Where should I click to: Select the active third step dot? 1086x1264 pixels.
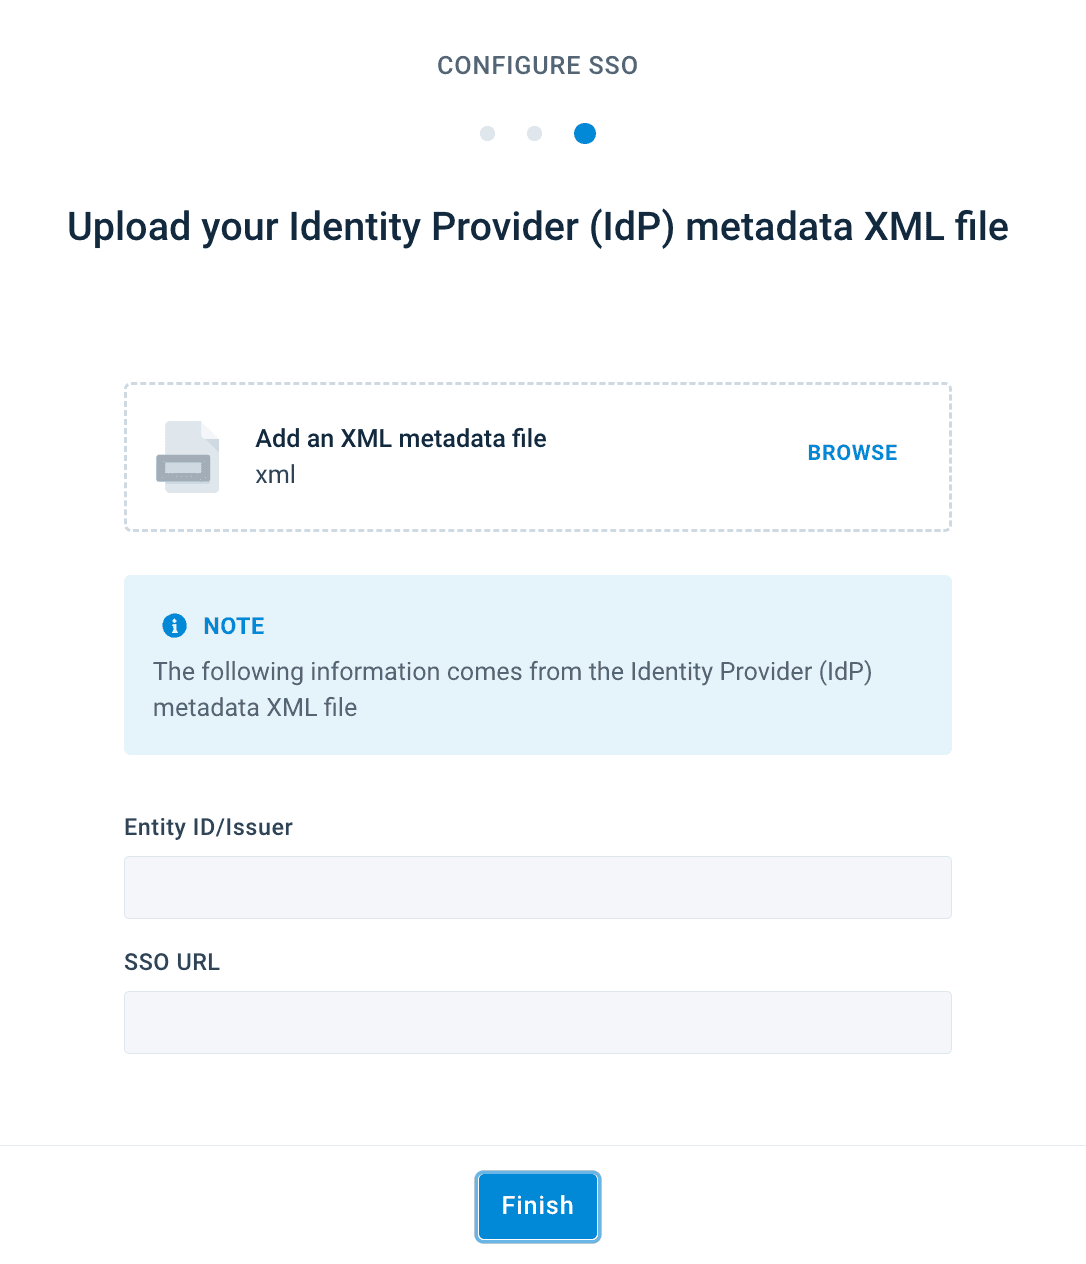(585, 133)
